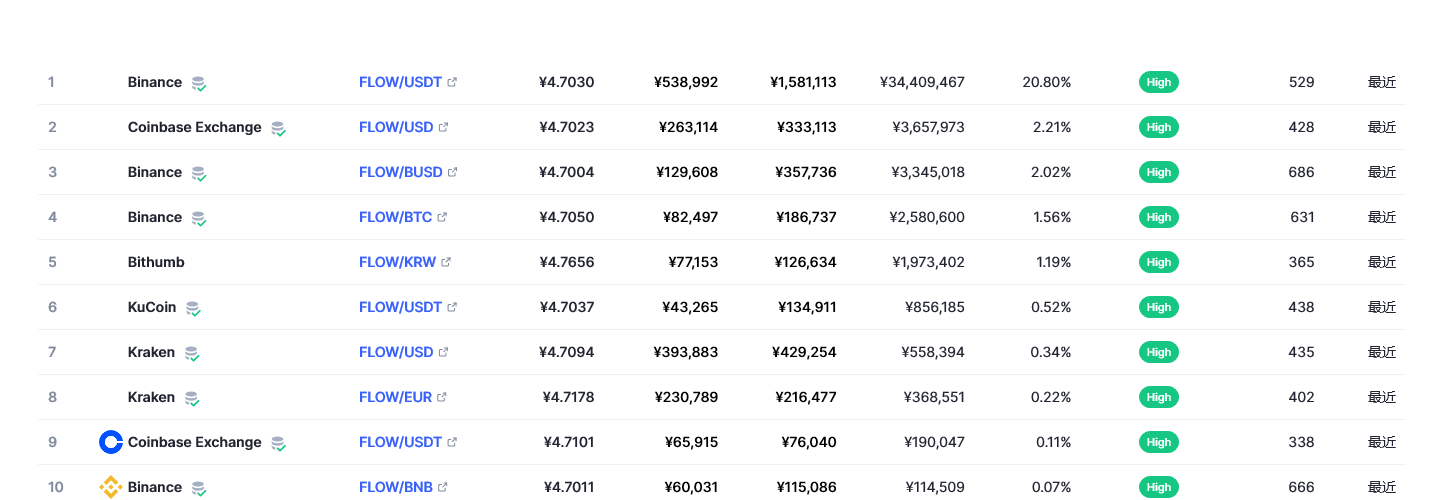Click Coinbase Exchange reserve icon in row 2
1450x500 pixels.
coord(278,128)
